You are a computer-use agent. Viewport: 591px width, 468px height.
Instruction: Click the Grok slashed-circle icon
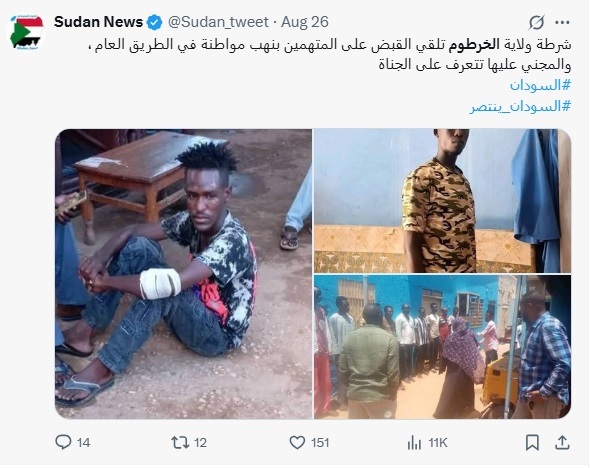point(536,23)
